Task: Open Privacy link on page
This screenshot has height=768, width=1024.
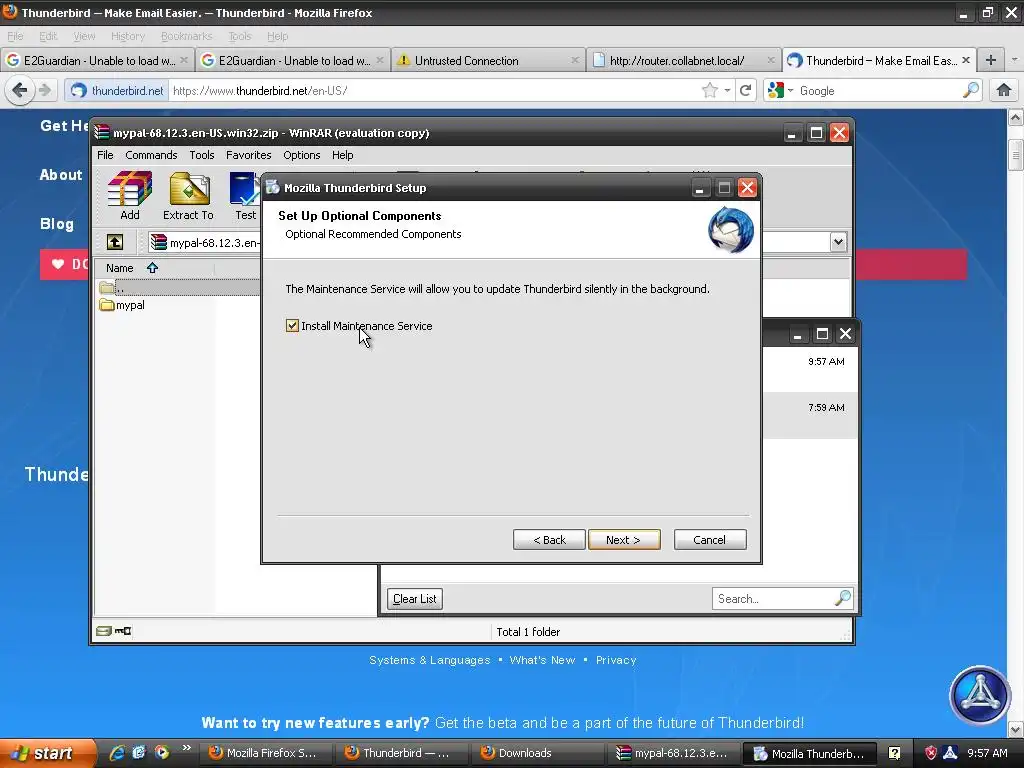Action: pyautogui.click(x=616, y=660)
